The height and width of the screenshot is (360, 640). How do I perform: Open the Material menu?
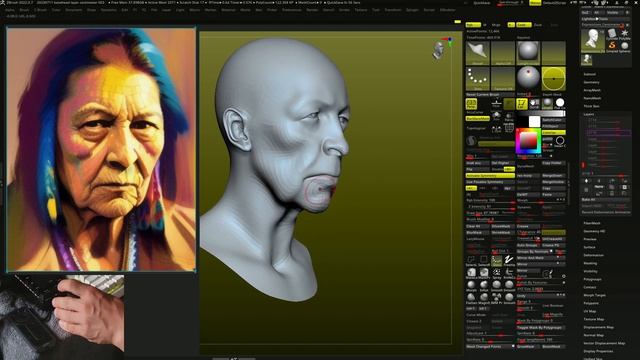[x=228, y=10]
